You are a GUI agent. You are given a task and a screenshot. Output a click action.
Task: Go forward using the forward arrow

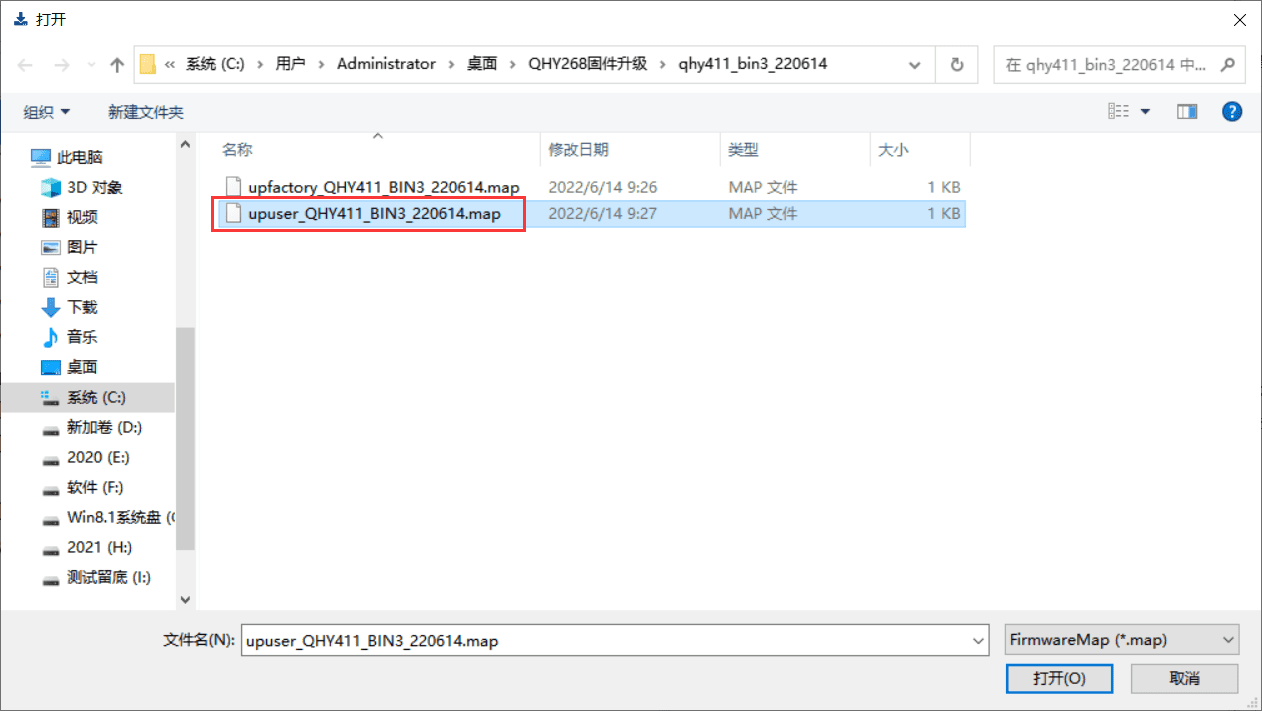click(64, 65)
